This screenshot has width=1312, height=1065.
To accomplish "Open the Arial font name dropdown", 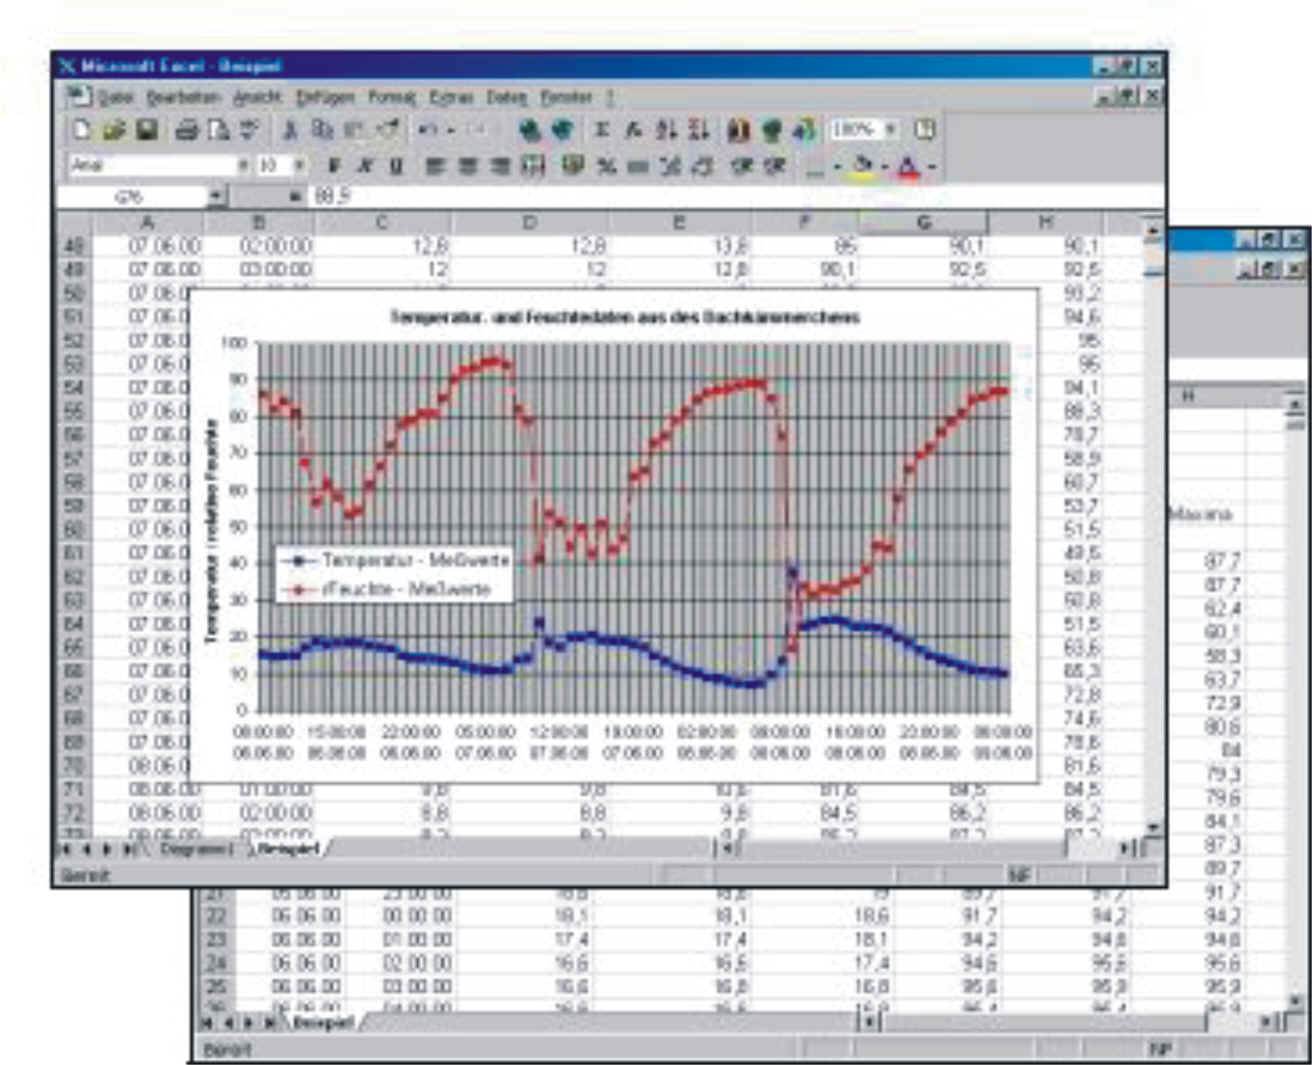I will click(x=243, y=166).
